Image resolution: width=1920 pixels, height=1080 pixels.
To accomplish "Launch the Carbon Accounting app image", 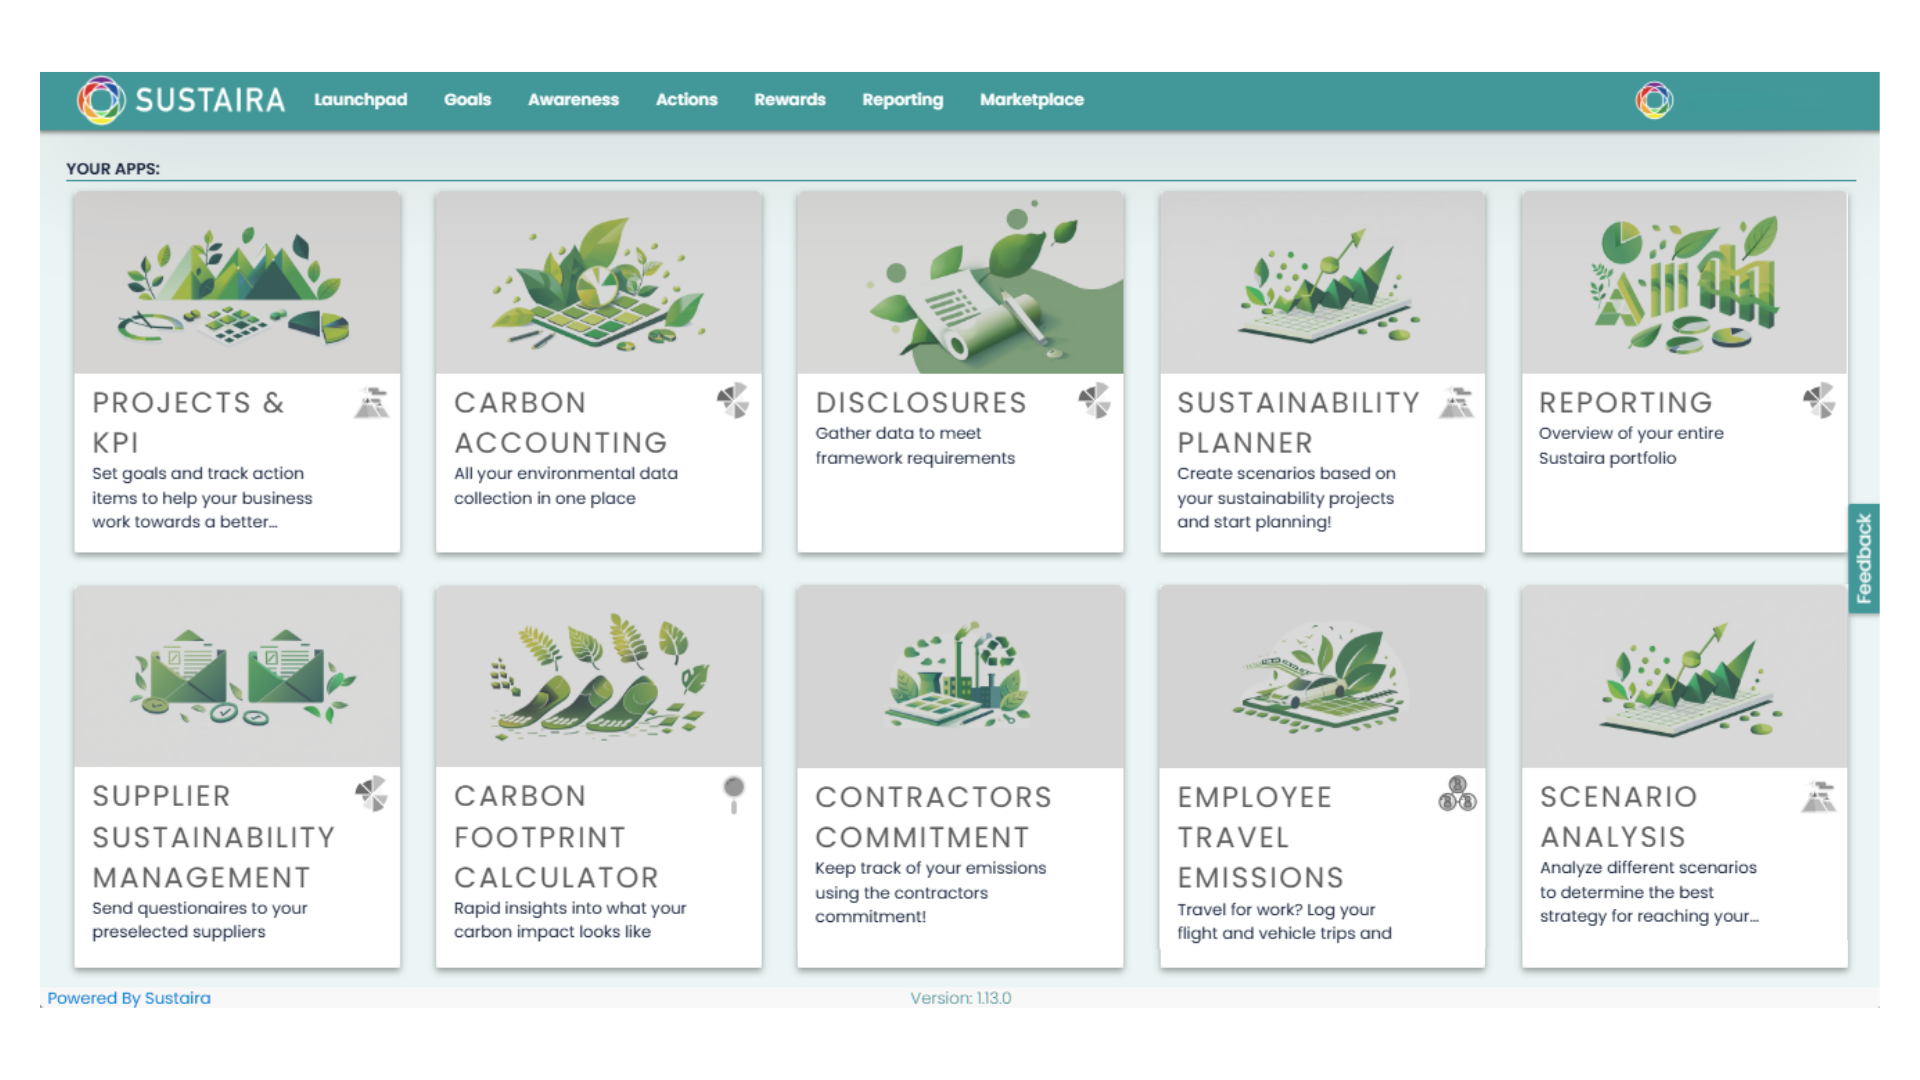I will coord(598,283).
